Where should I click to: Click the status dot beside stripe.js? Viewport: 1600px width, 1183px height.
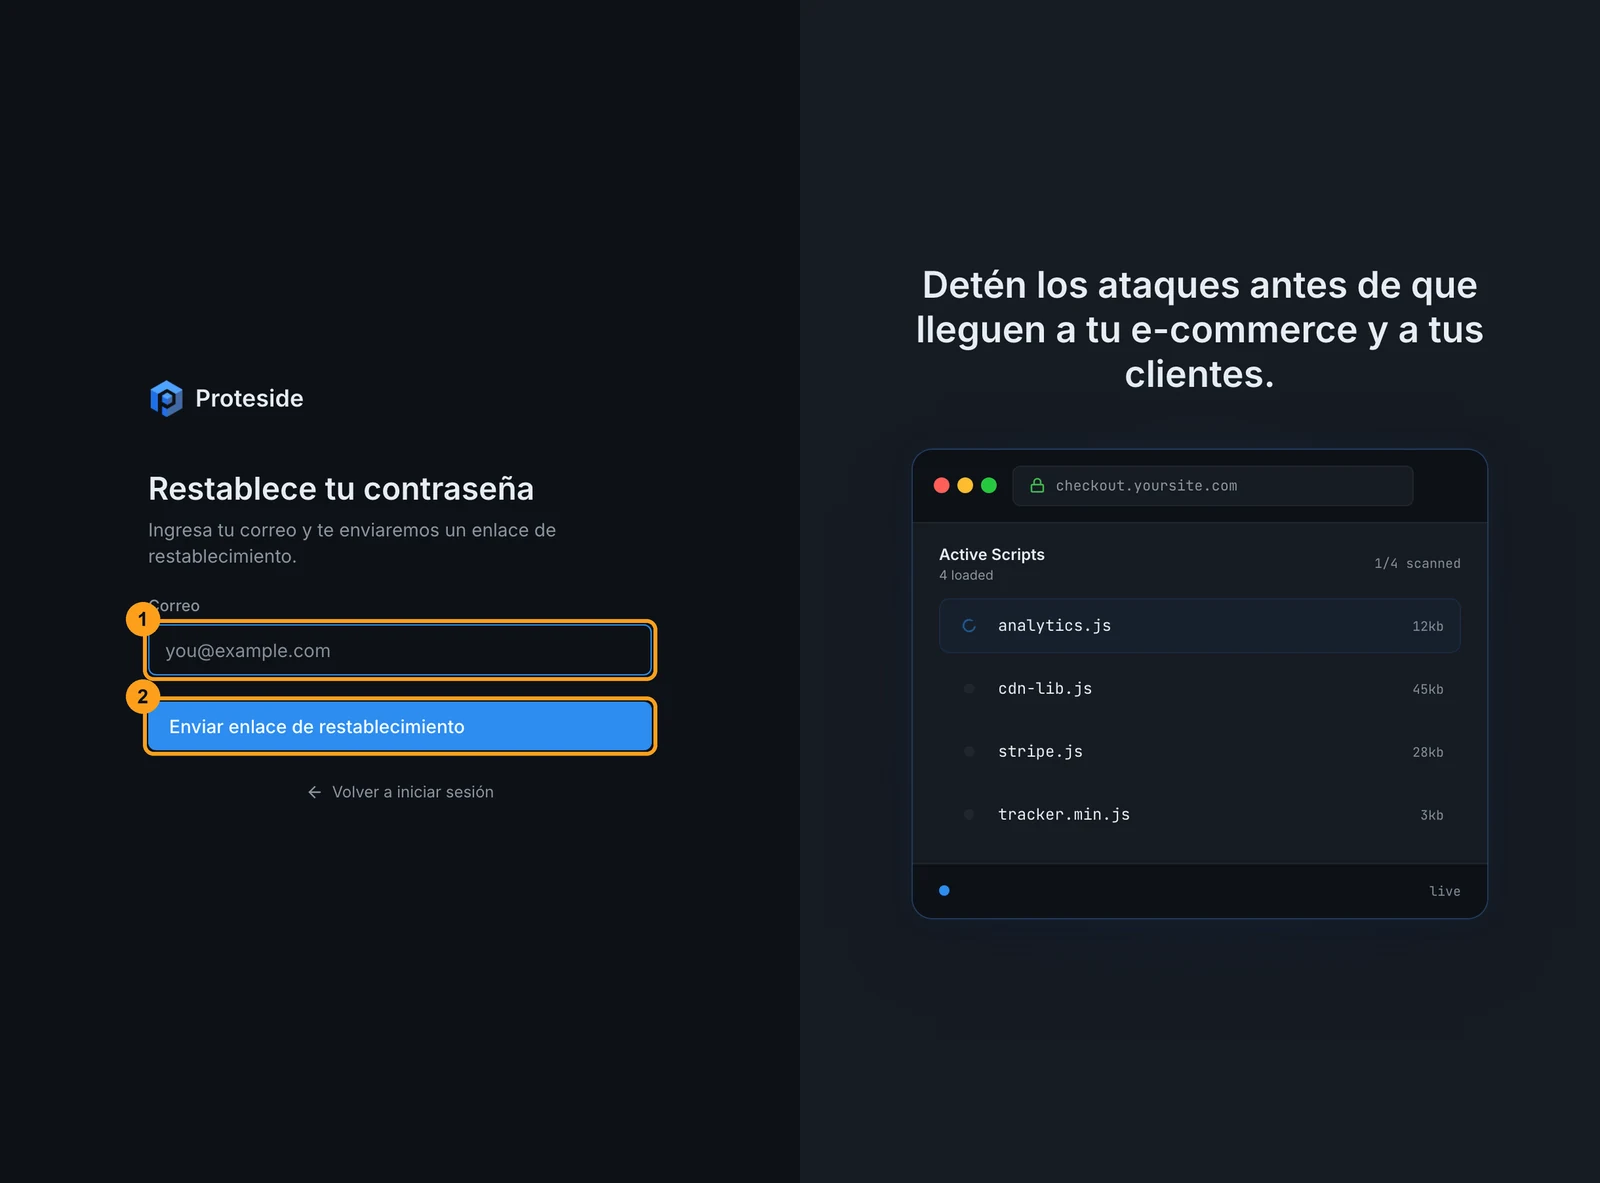click(x=969, y=751)
